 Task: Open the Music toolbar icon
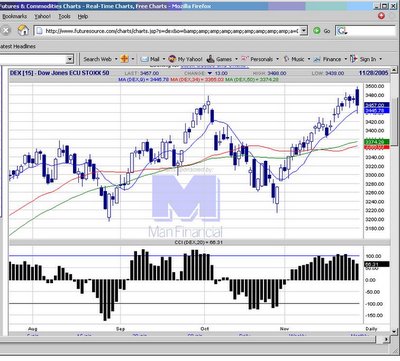point(287,59)
